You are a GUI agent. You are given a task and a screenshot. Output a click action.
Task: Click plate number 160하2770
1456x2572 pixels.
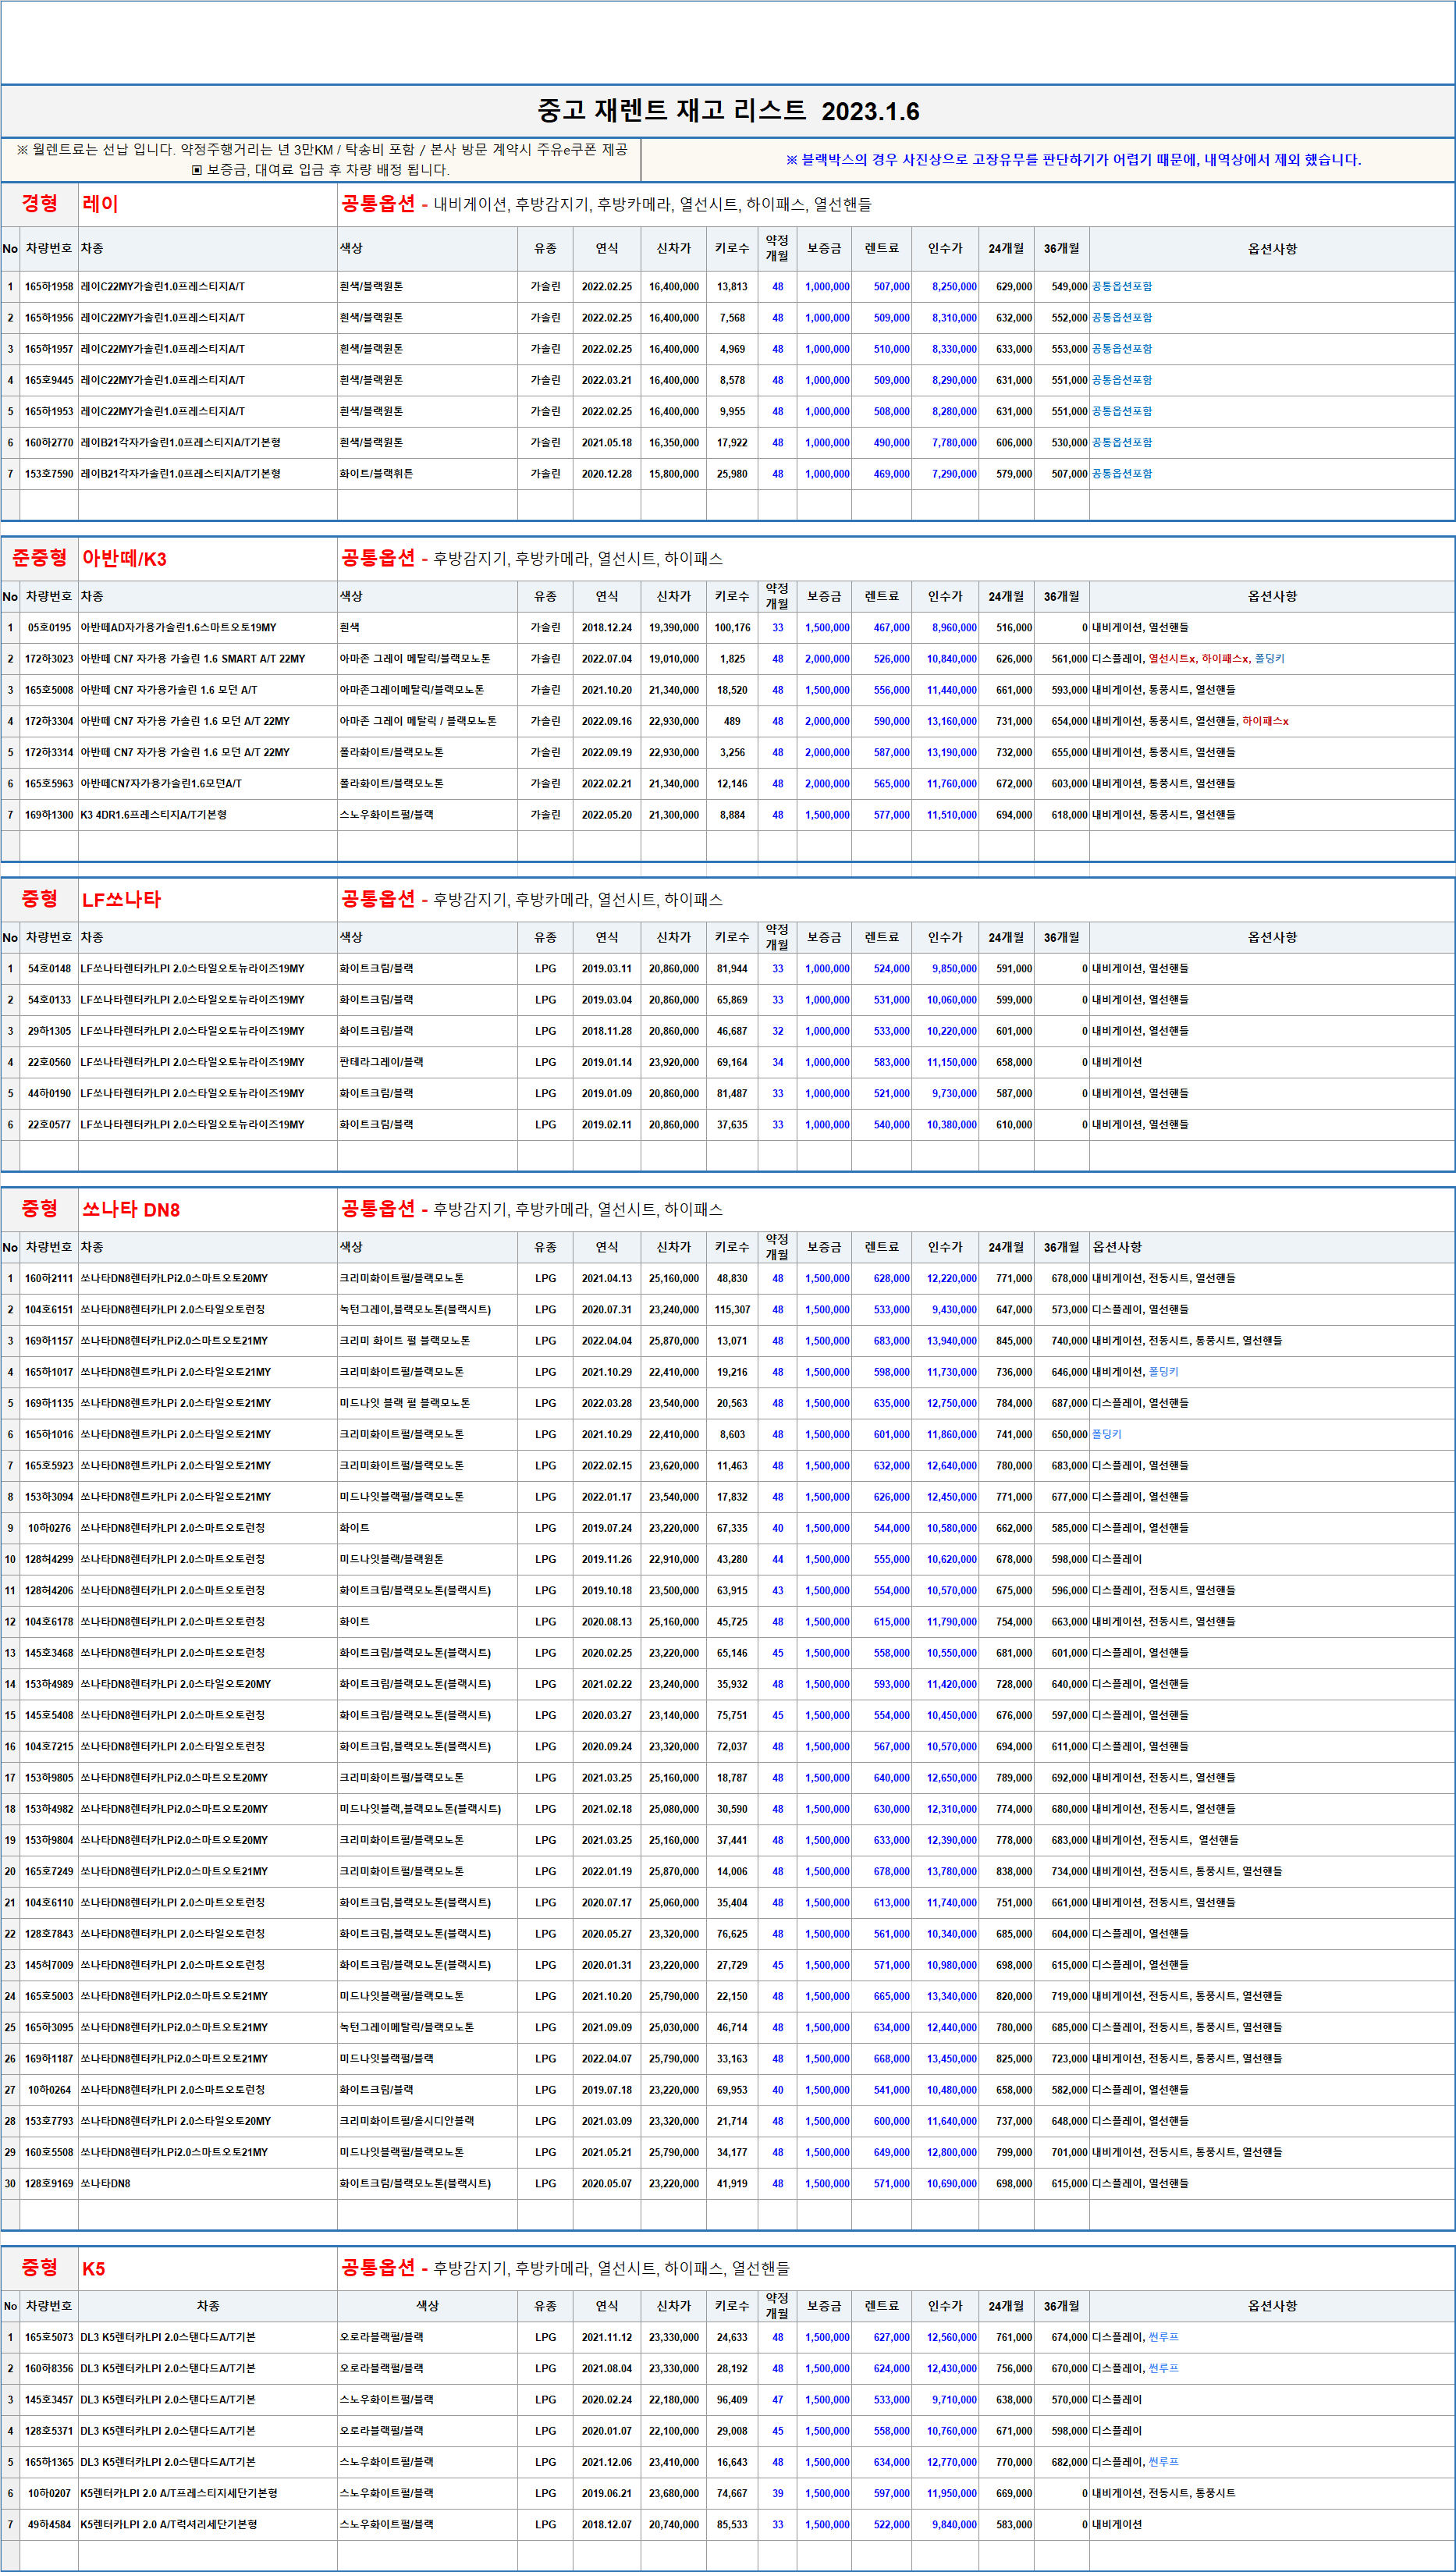point(49,443)
